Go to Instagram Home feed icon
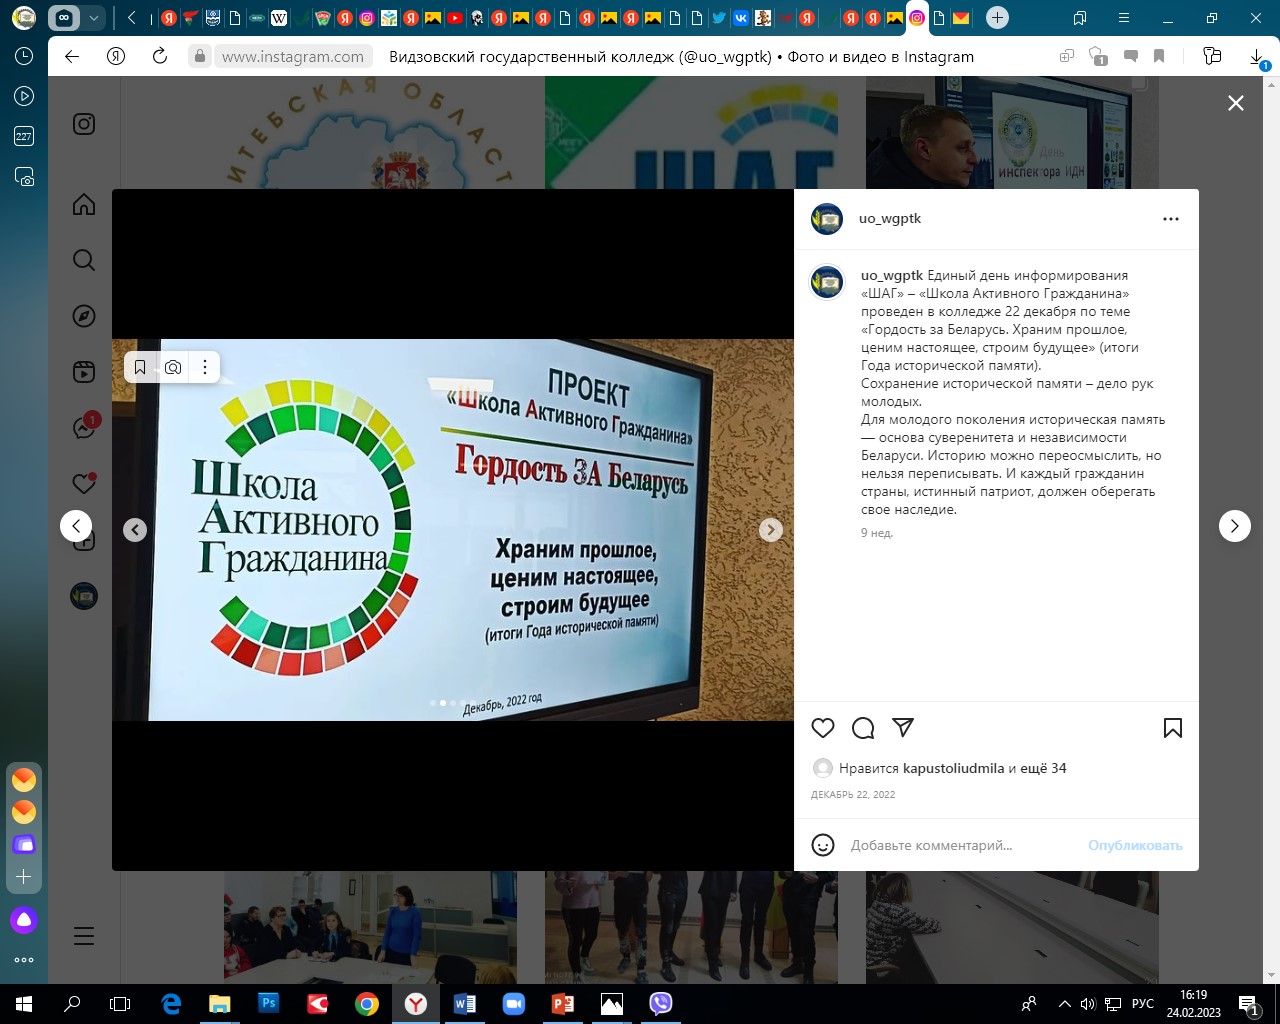 pyautogui.click(x=84, y=204)
